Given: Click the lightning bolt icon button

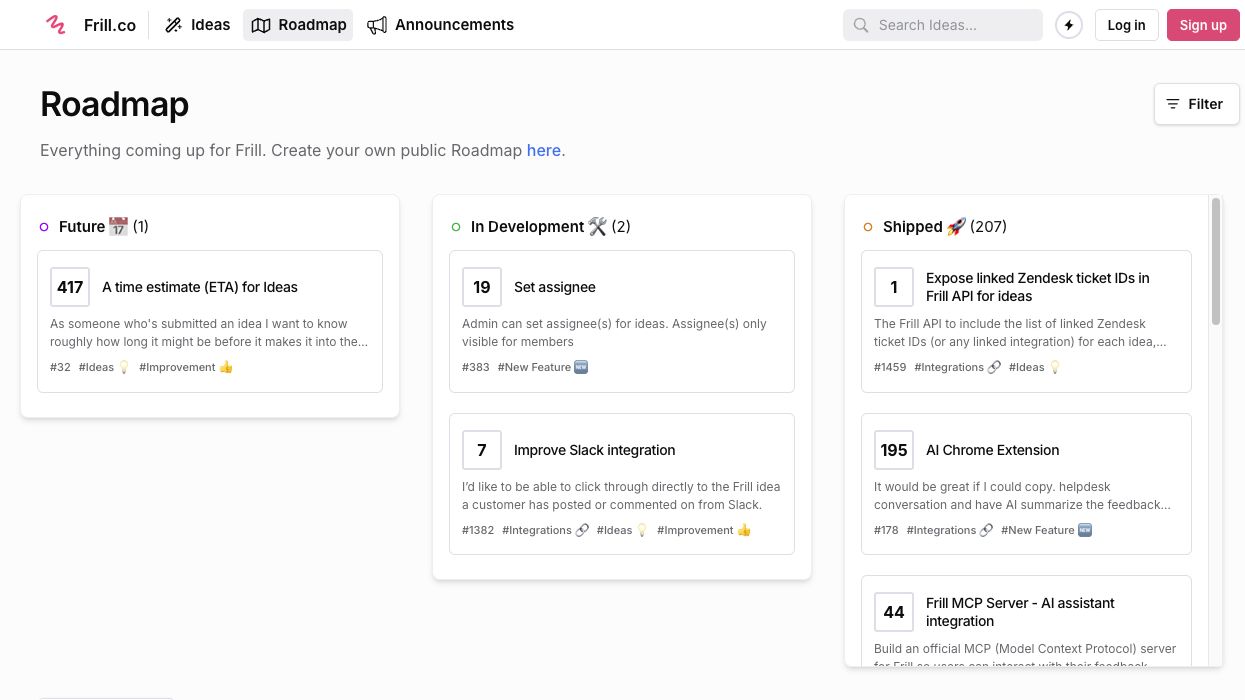Looking at the screenshot, I should coord(1069,25).
